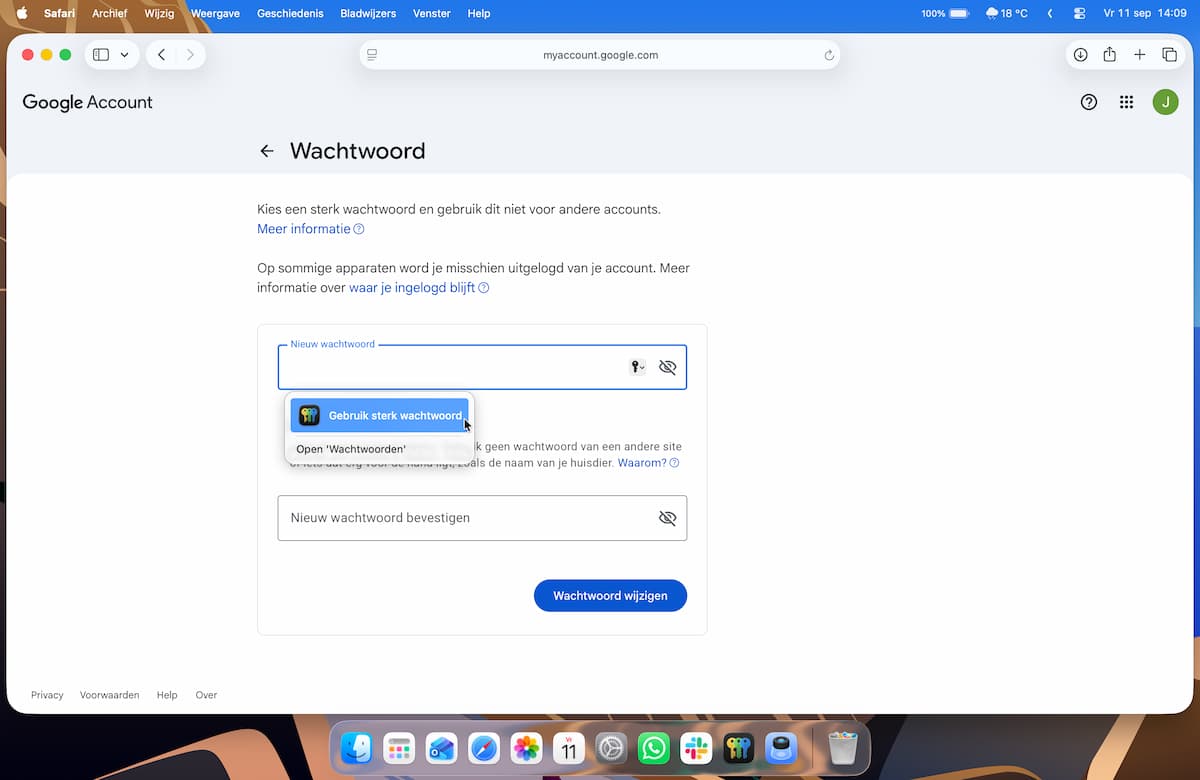Open Slack from Dock
Screen dimensions: 1200x780
point(696,748)
